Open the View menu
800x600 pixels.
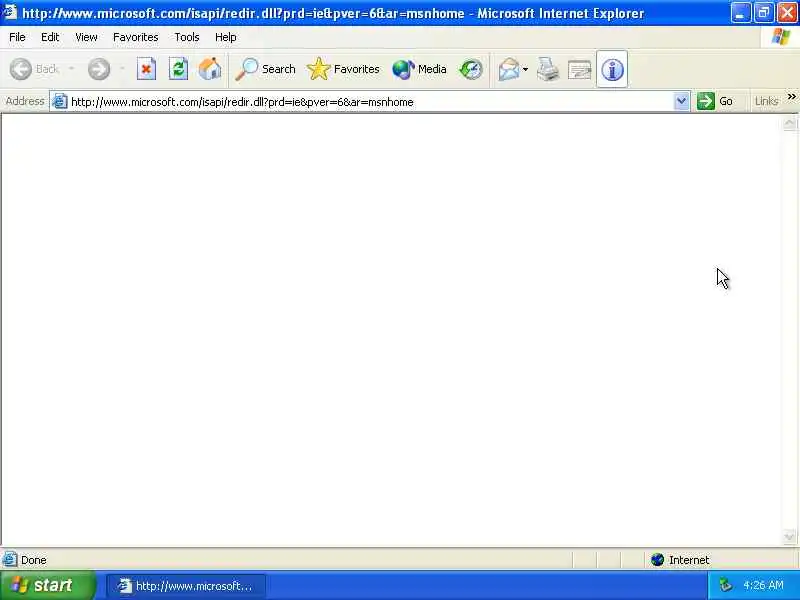coord(86,37)
